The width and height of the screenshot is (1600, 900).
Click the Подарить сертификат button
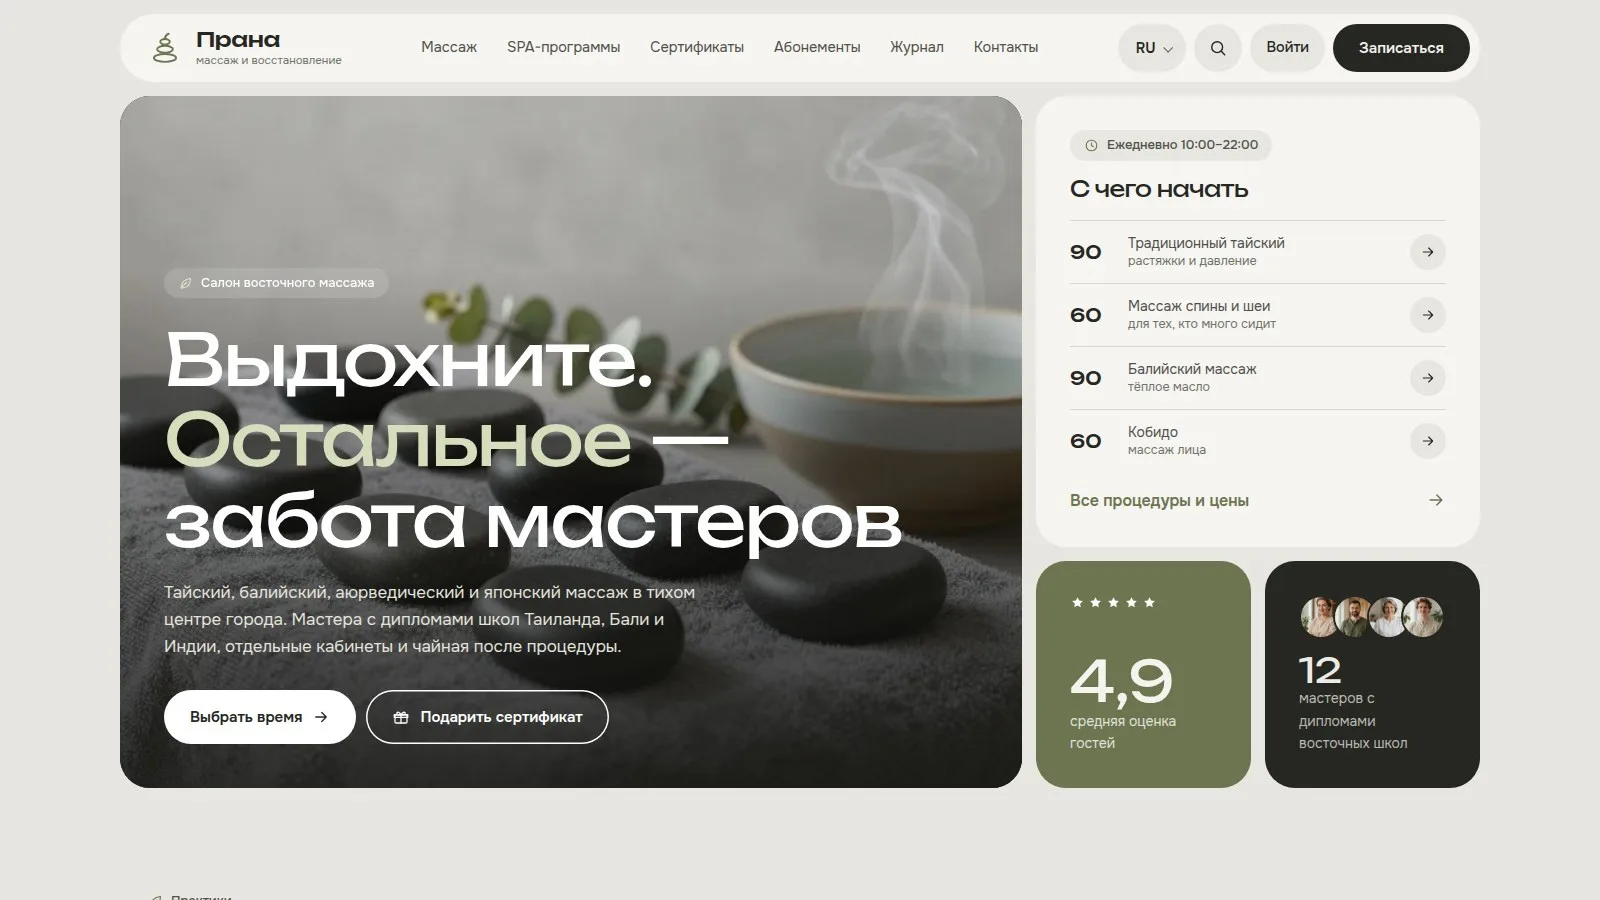(x=487, y=717)
